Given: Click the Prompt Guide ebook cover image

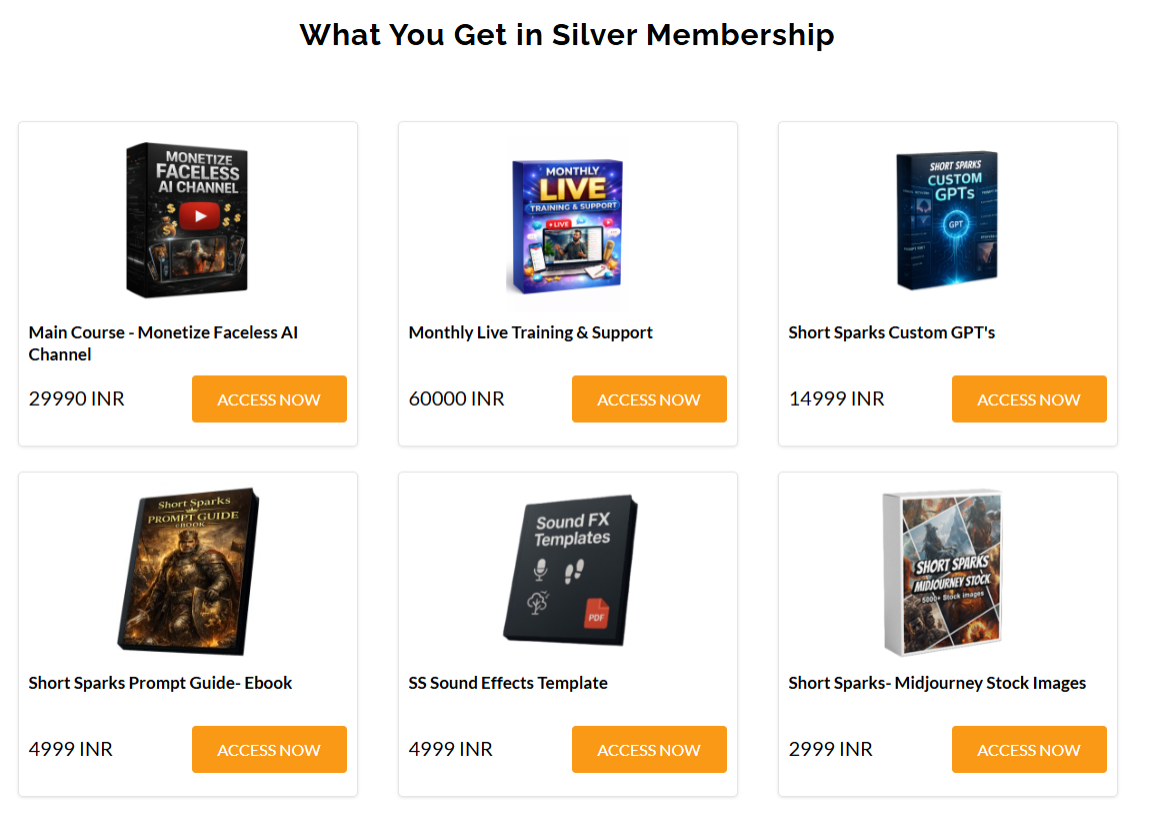Looking at the screenshot, I should point(187,571).
